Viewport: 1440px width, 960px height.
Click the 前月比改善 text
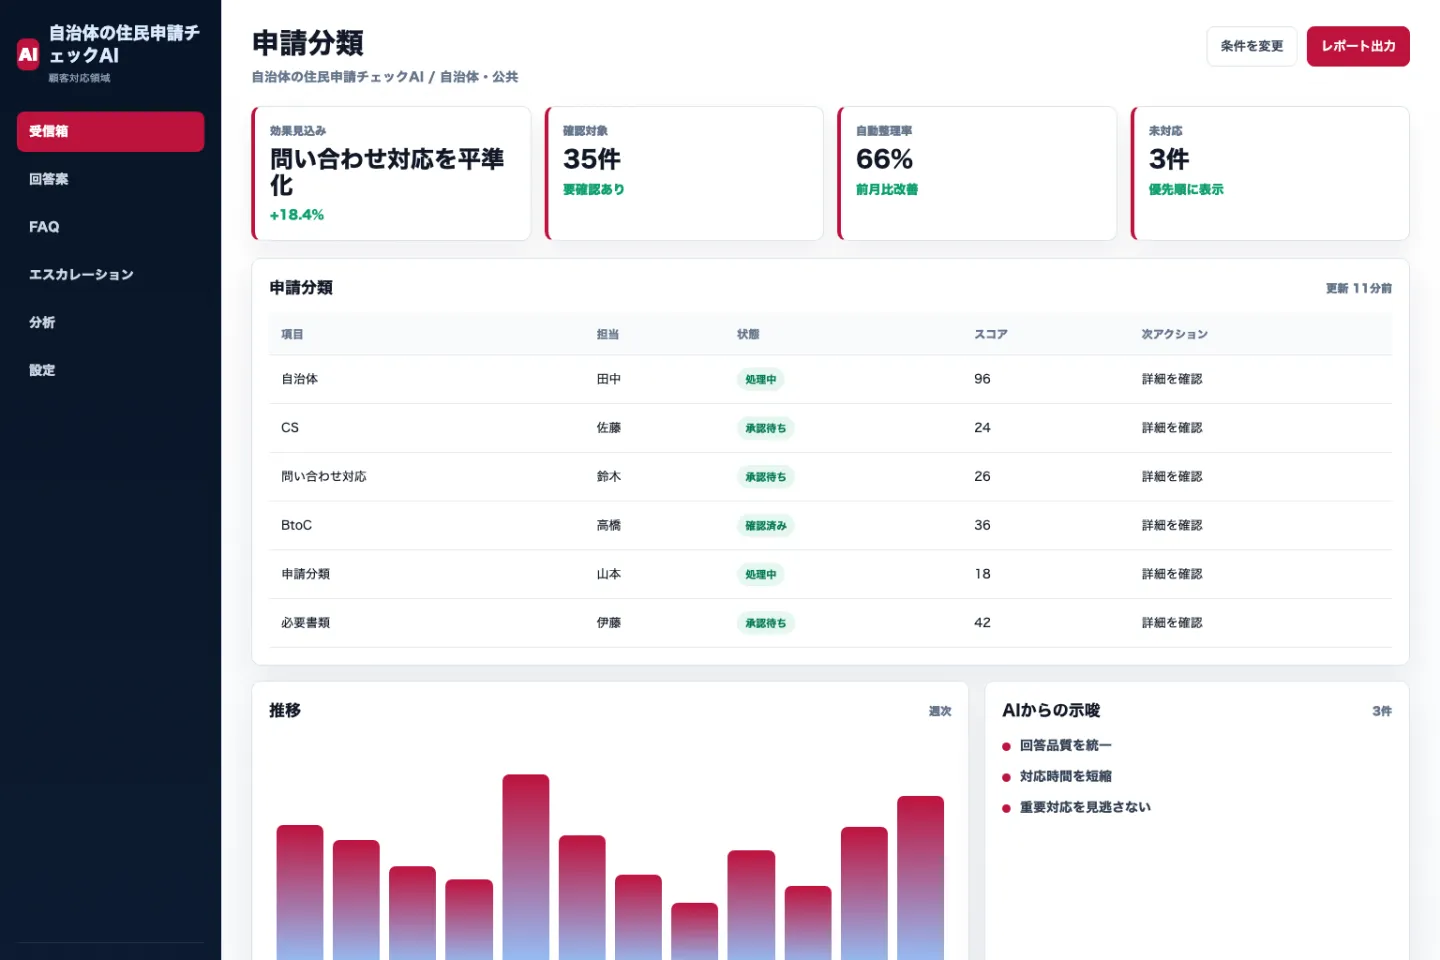[887, 189]
